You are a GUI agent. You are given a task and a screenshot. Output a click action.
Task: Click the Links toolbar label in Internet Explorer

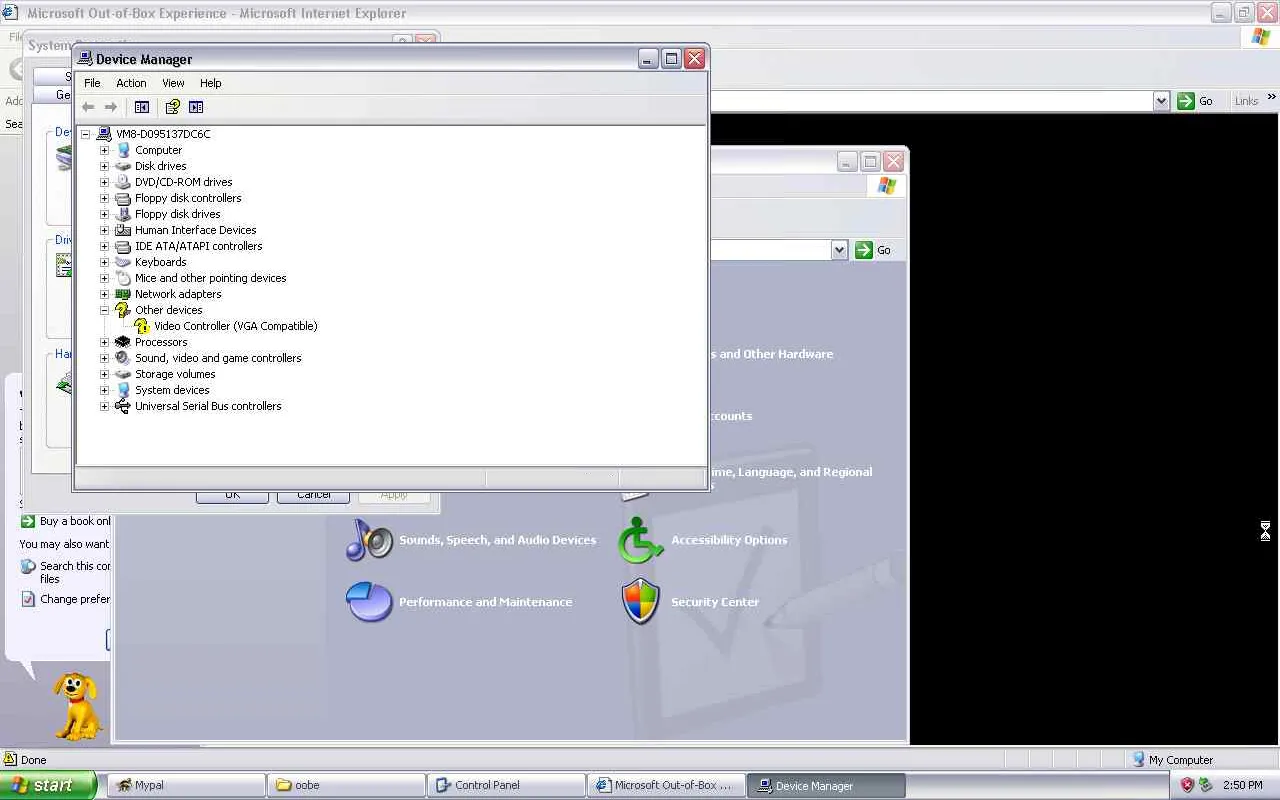point(1246,101)
